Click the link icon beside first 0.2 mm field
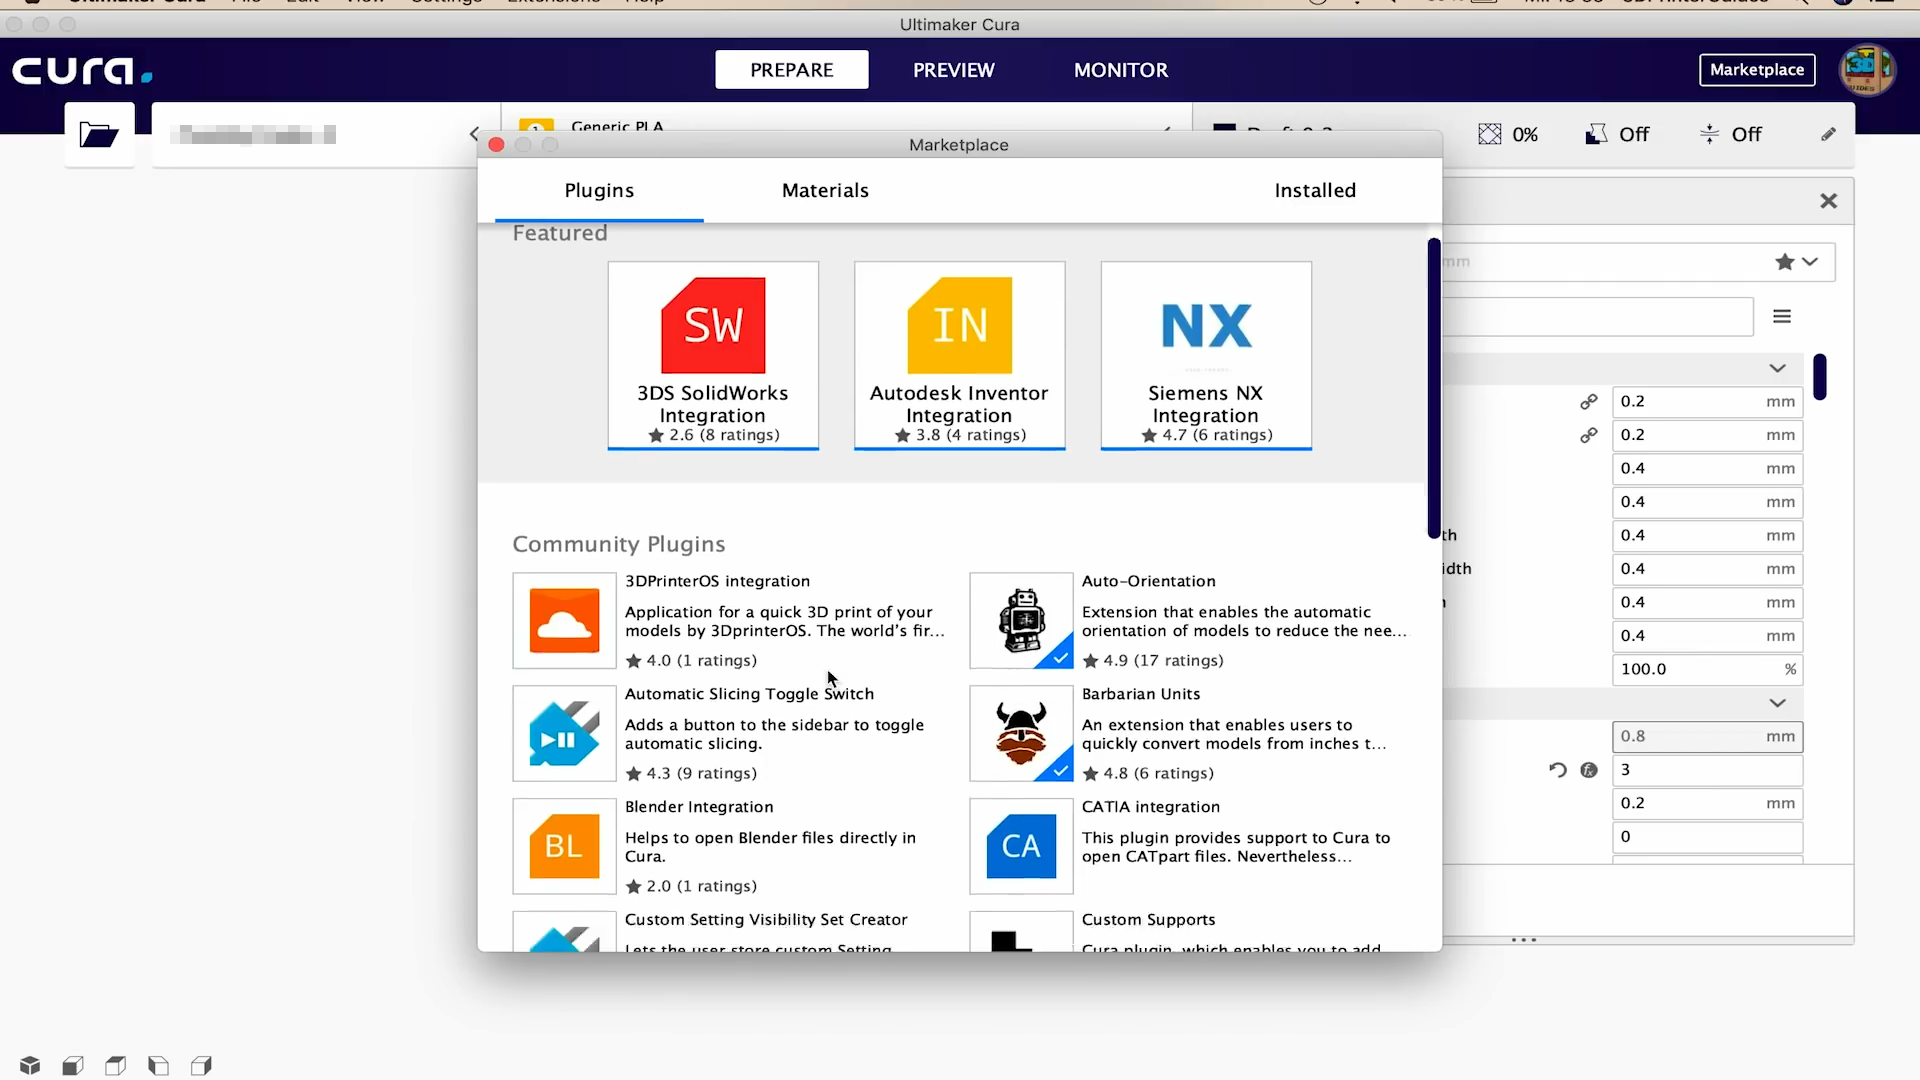The height and width of the screenshot is (1080, 1920). click(x=1588, y=401)
